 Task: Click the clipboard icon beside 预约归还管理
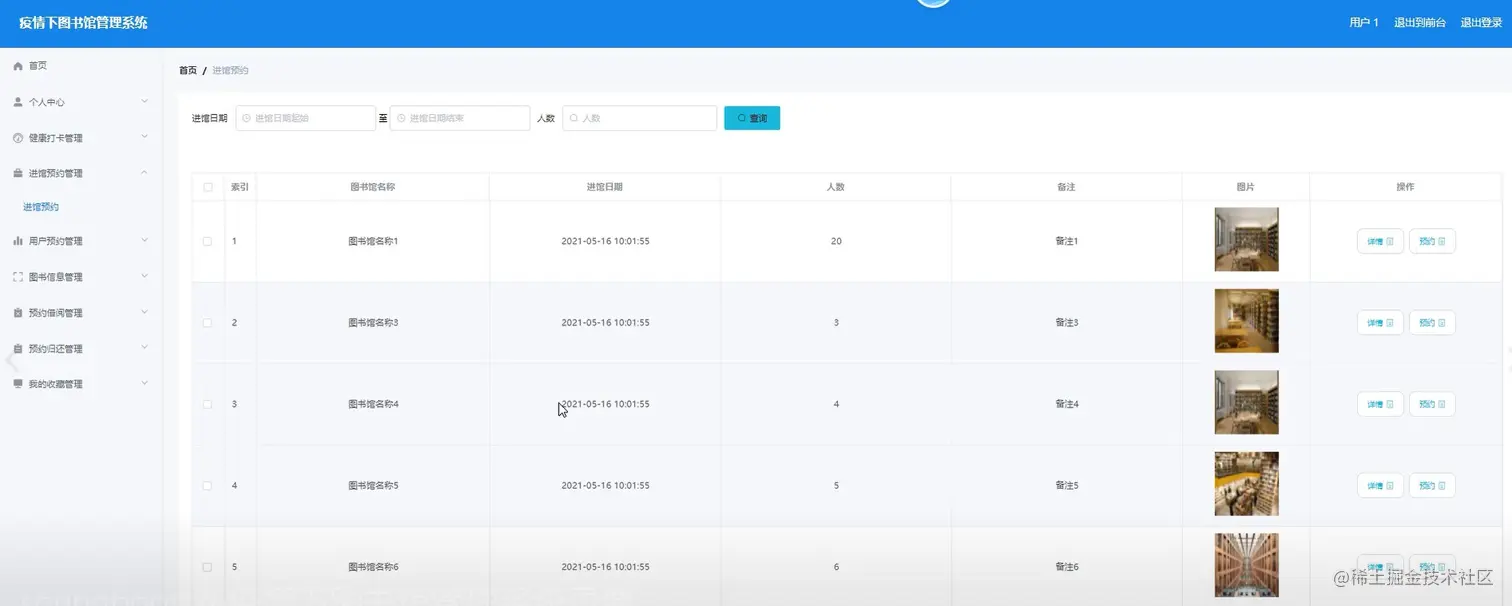pos(18,349)
